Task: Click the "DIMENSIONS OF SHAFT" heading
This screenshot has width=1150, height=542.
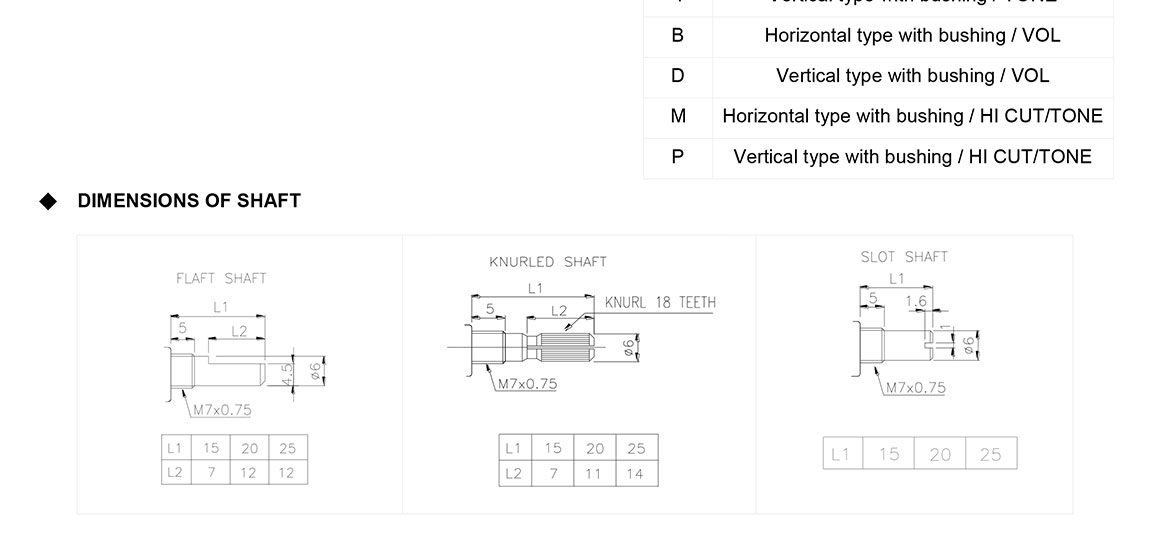Action: pyautogui.click(x=189, y=201)
